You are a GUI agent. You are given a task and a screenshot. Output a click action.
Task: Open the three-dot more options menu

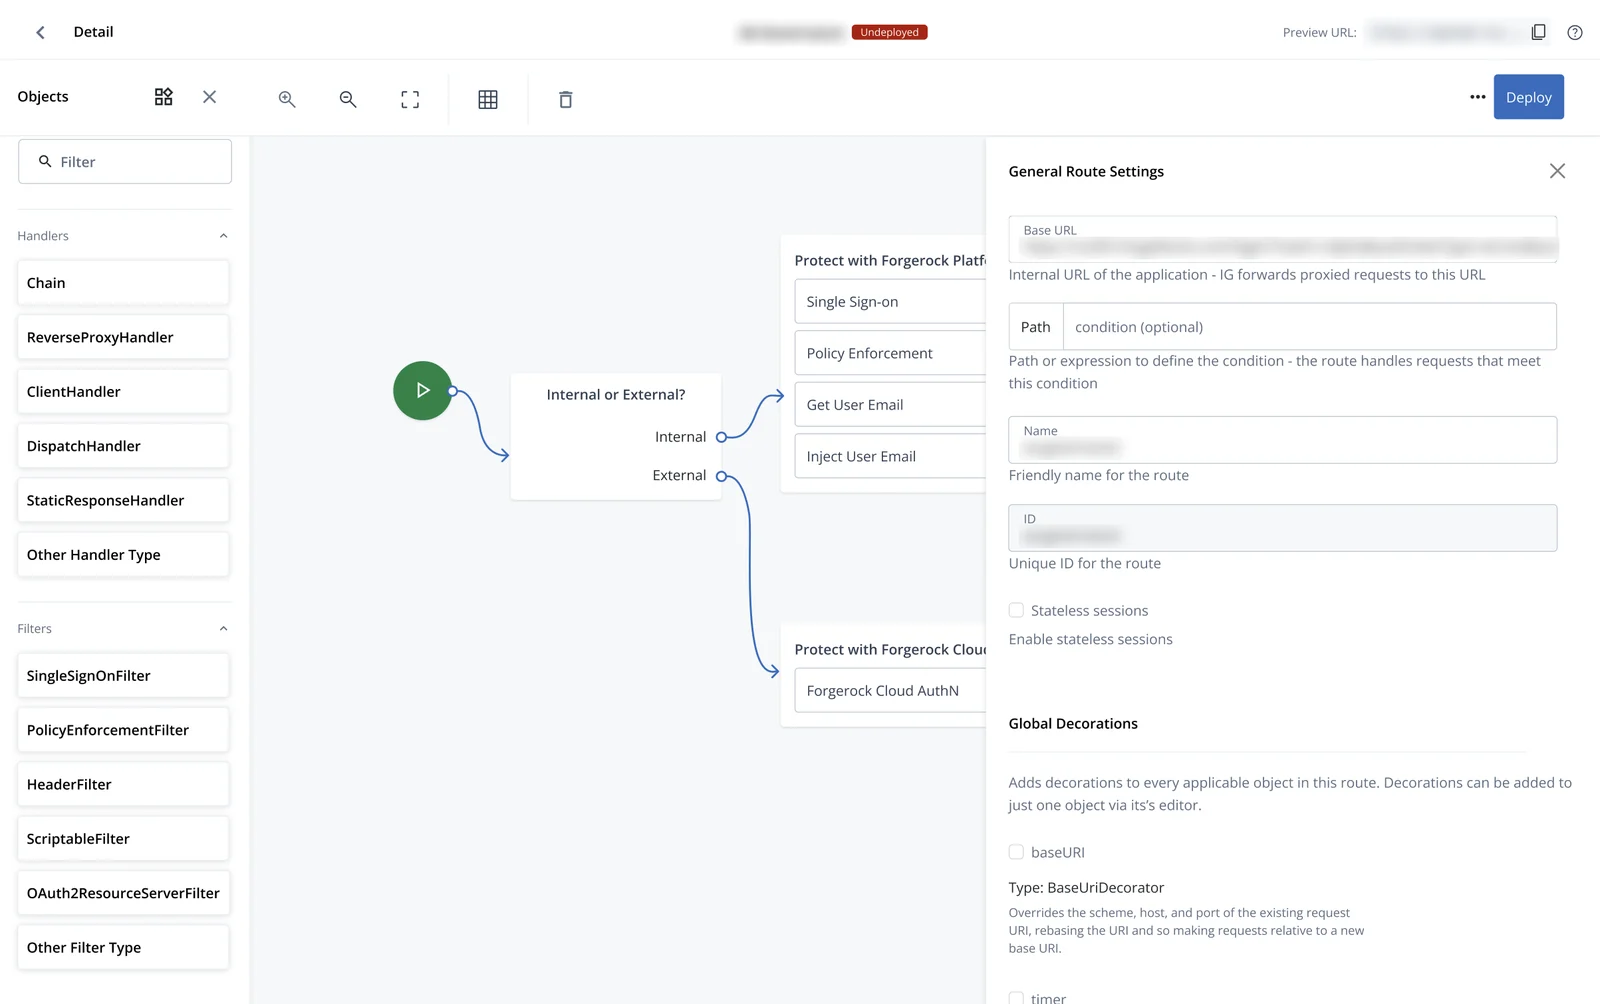point(1477,97)
